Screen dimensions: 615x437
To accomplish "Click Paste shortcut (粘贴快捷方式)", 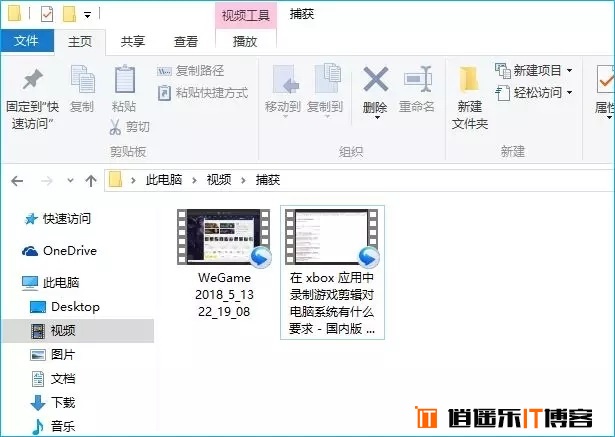I will click(x=203, y=93).
